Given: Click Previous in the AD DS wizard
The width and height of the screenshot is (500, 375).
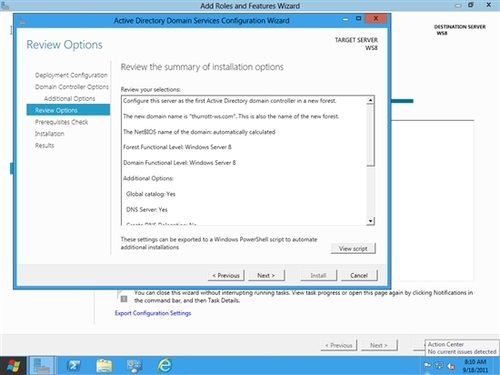Looking at the screenshot, I should tap(226, 275).
